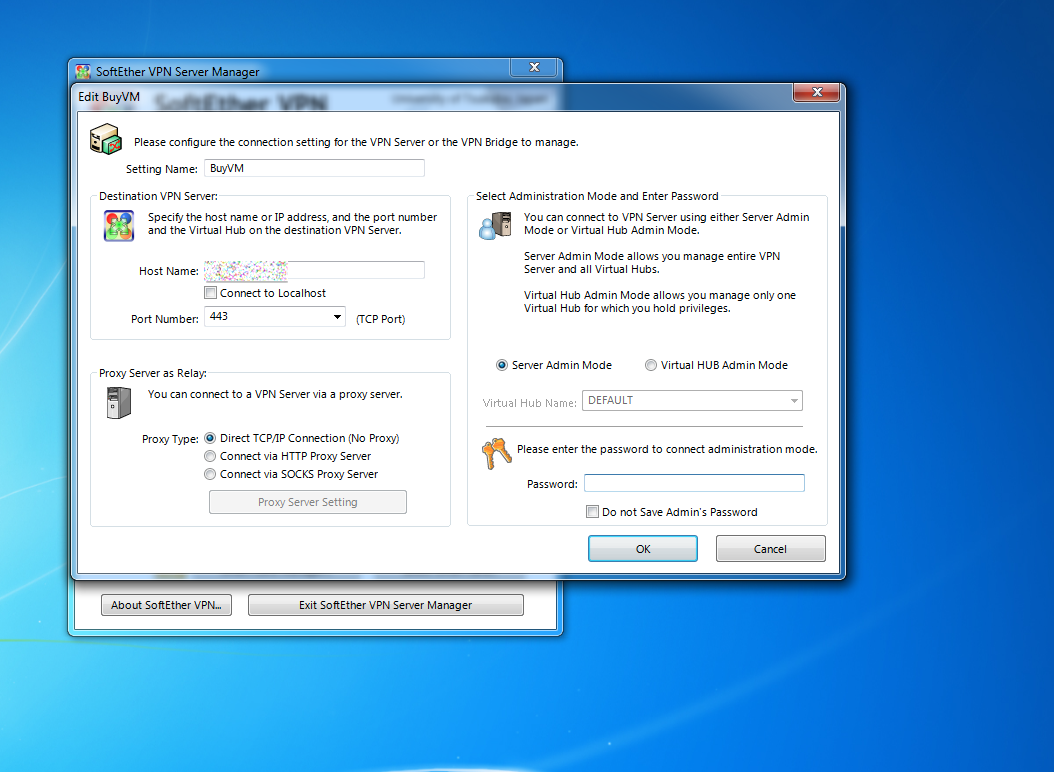Click 'Select Administration Mode and Enter Password' heading

coord(597,196)
